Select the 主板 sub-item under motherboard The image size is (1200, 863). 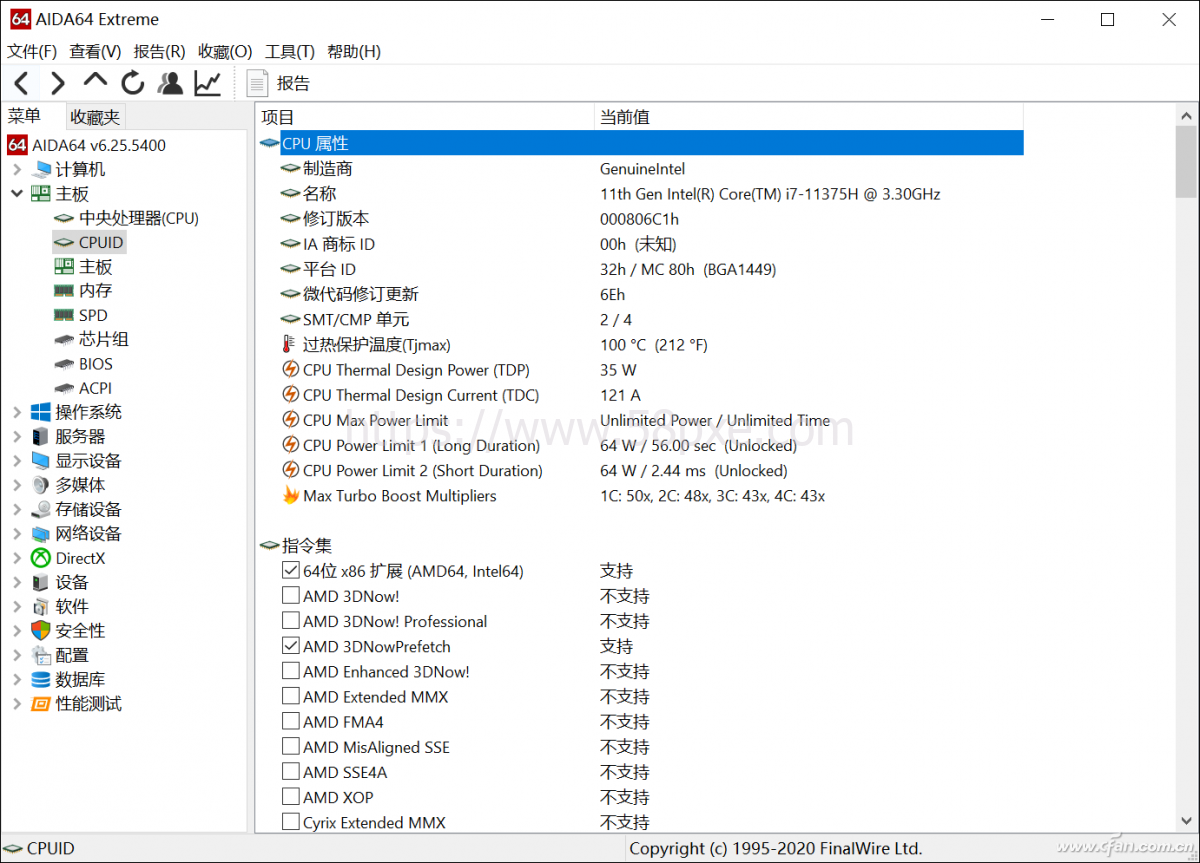coord(95,267)
